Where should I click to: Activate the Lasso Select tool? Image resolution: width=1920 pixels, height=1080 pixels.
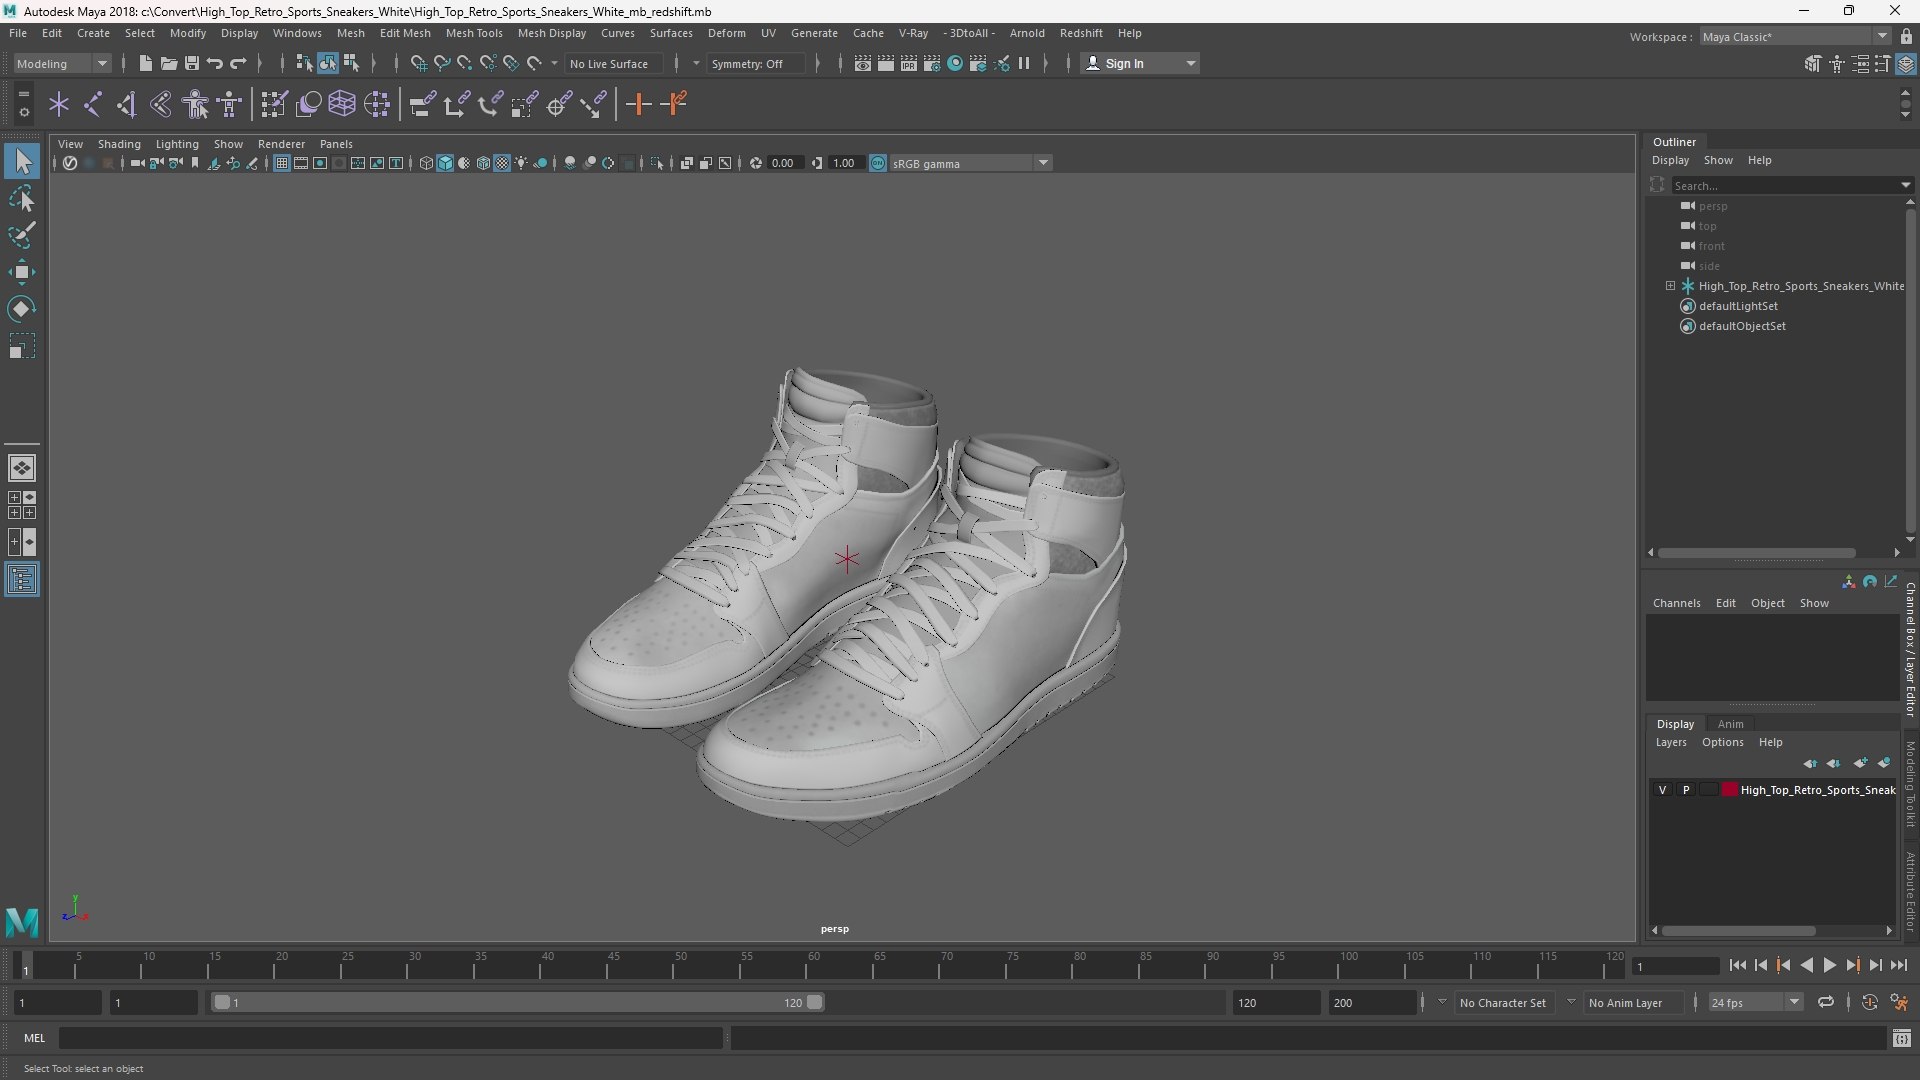pos(22,198)
